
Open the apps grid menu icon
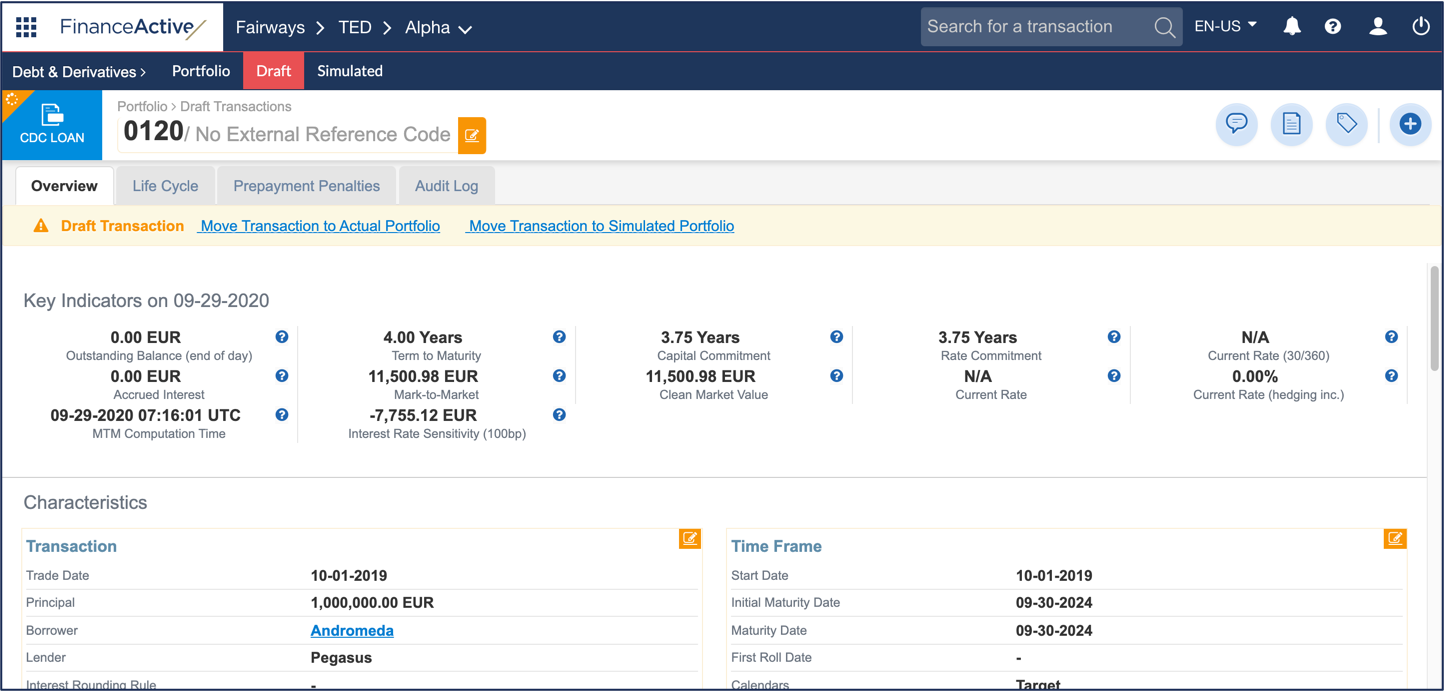pyautogui.click(x=26, y=27)
